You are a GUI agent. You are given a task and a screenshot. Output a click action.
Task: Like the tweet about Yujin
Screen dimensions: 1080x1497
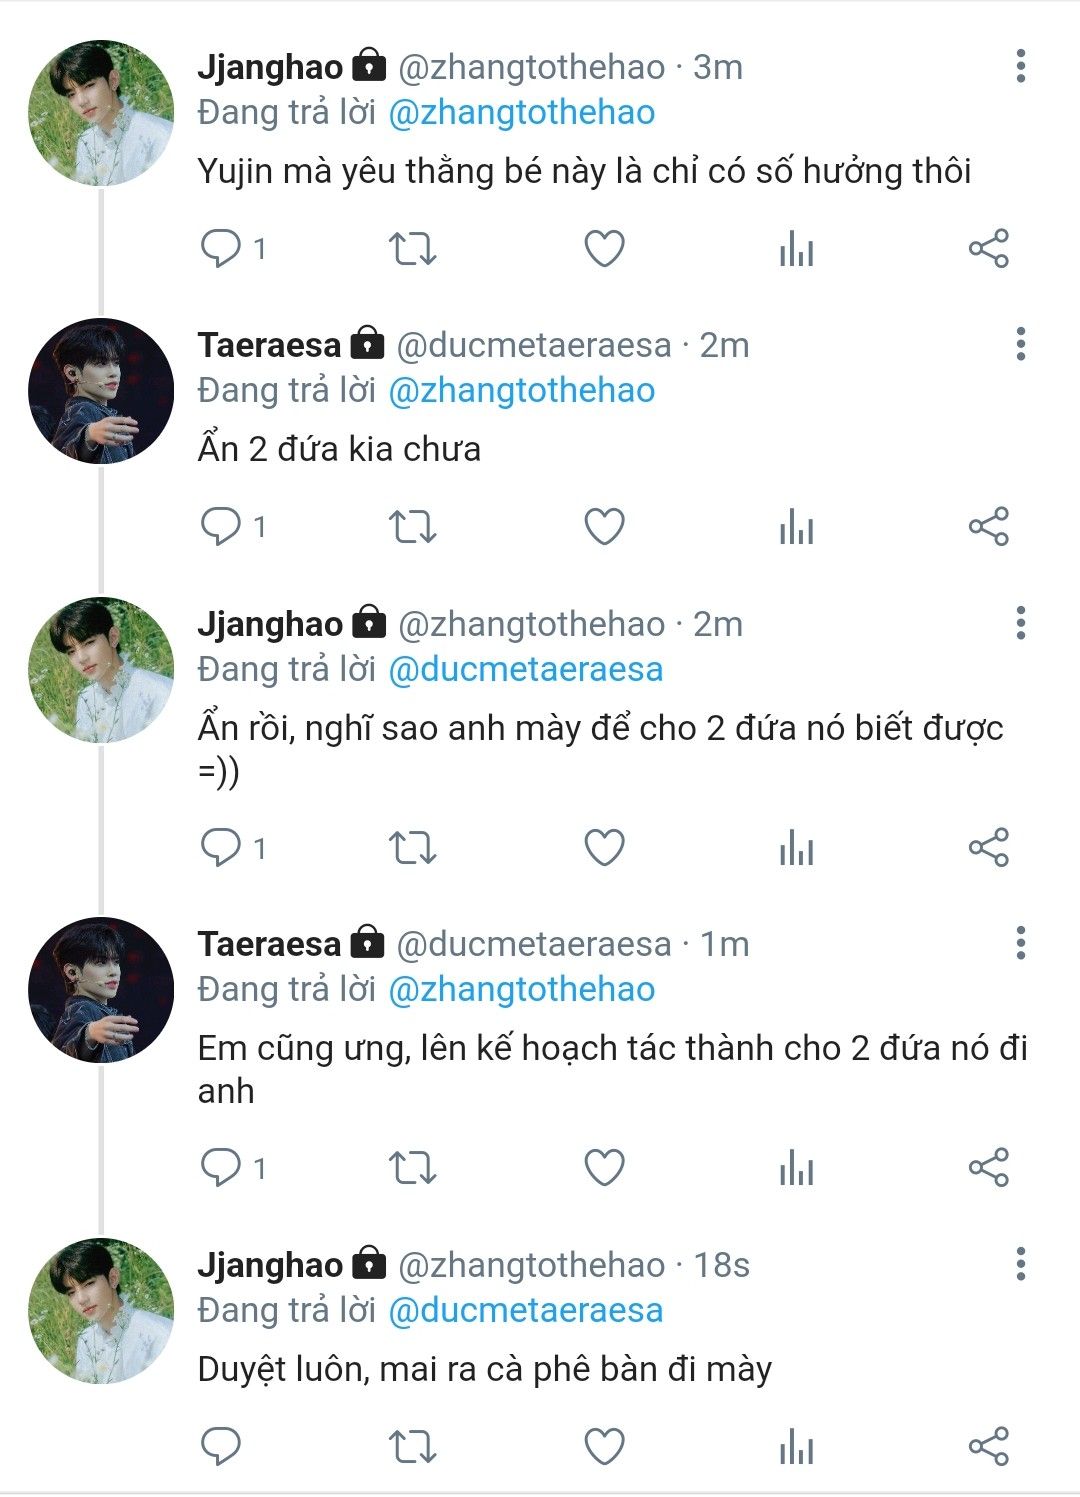(604, 248)
